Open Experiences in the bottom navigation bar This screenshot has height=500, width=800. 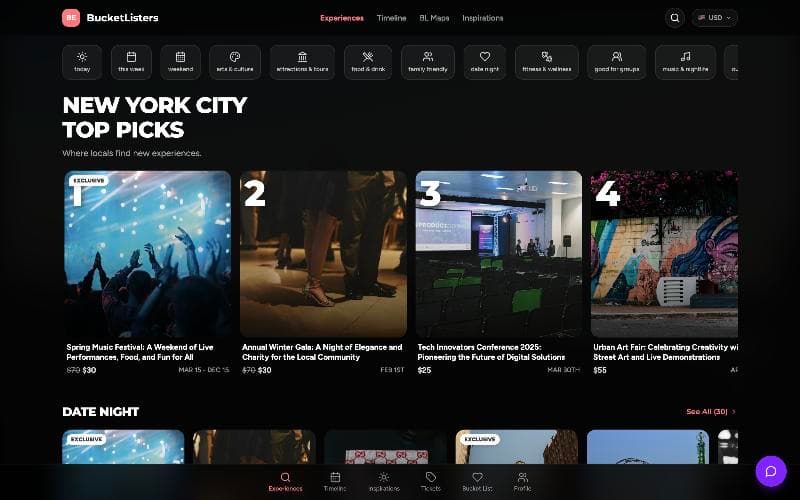point(285,482)
